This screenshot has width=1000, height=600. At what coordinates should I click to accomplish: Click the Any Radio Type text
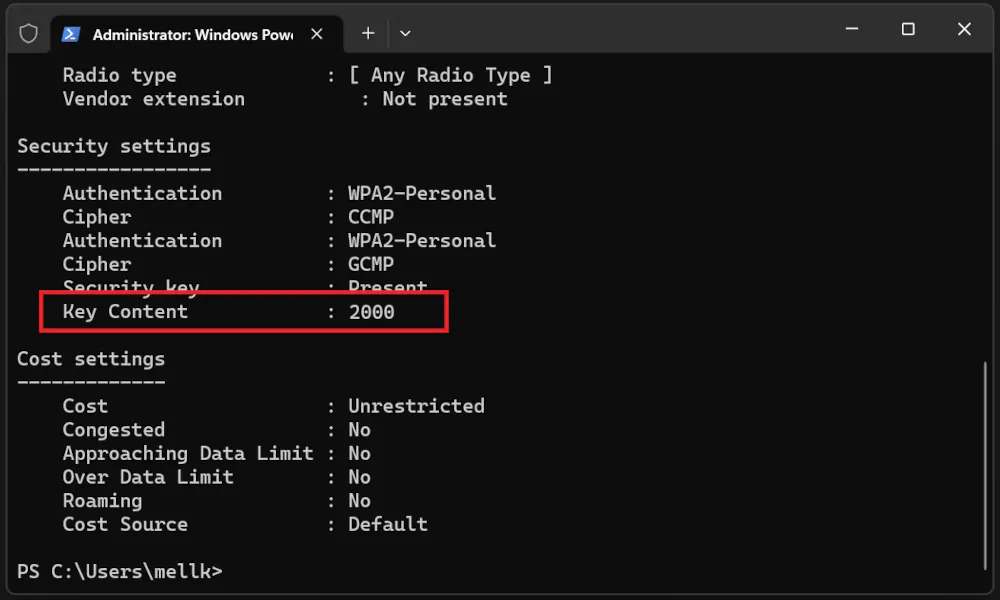click(450, 75)
